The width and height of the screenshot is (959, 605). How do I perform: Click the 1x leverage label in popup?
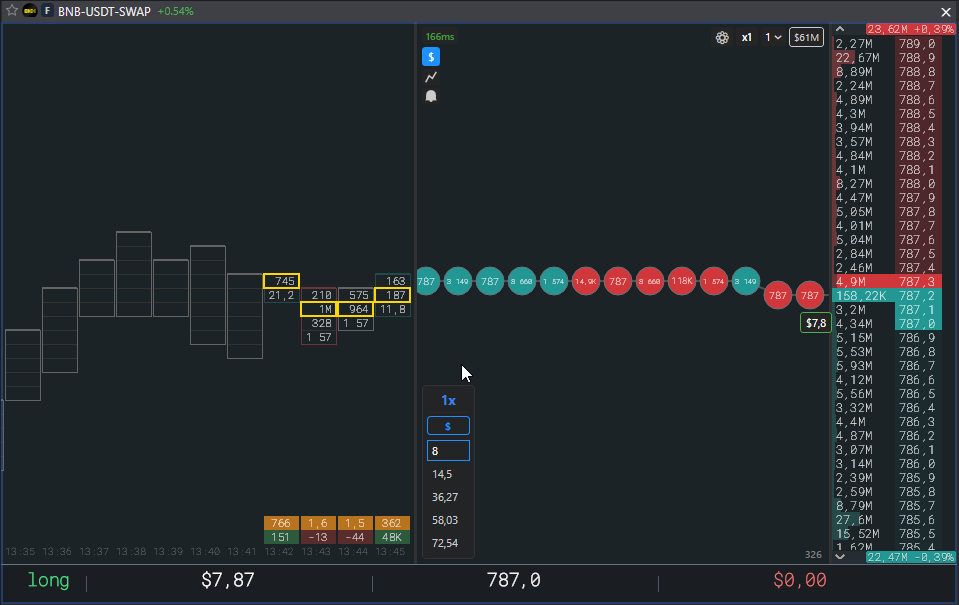pos(448,401)
